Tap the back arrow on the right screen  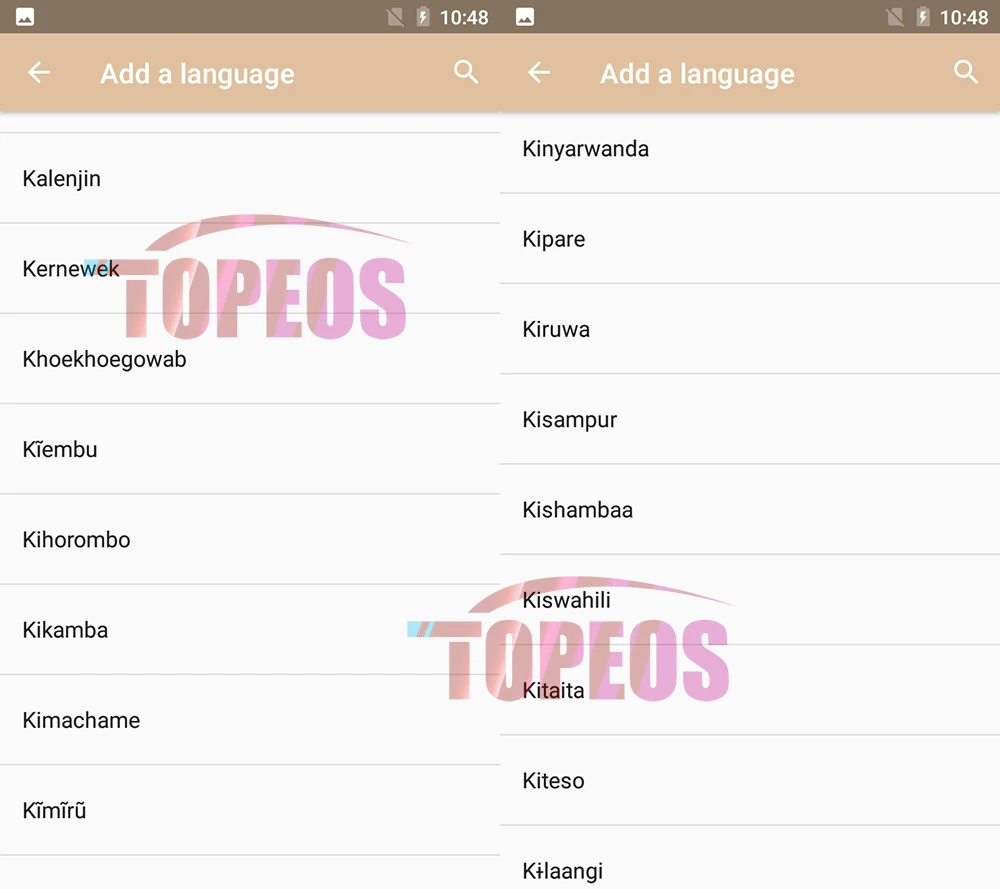[x=539, y=73]
